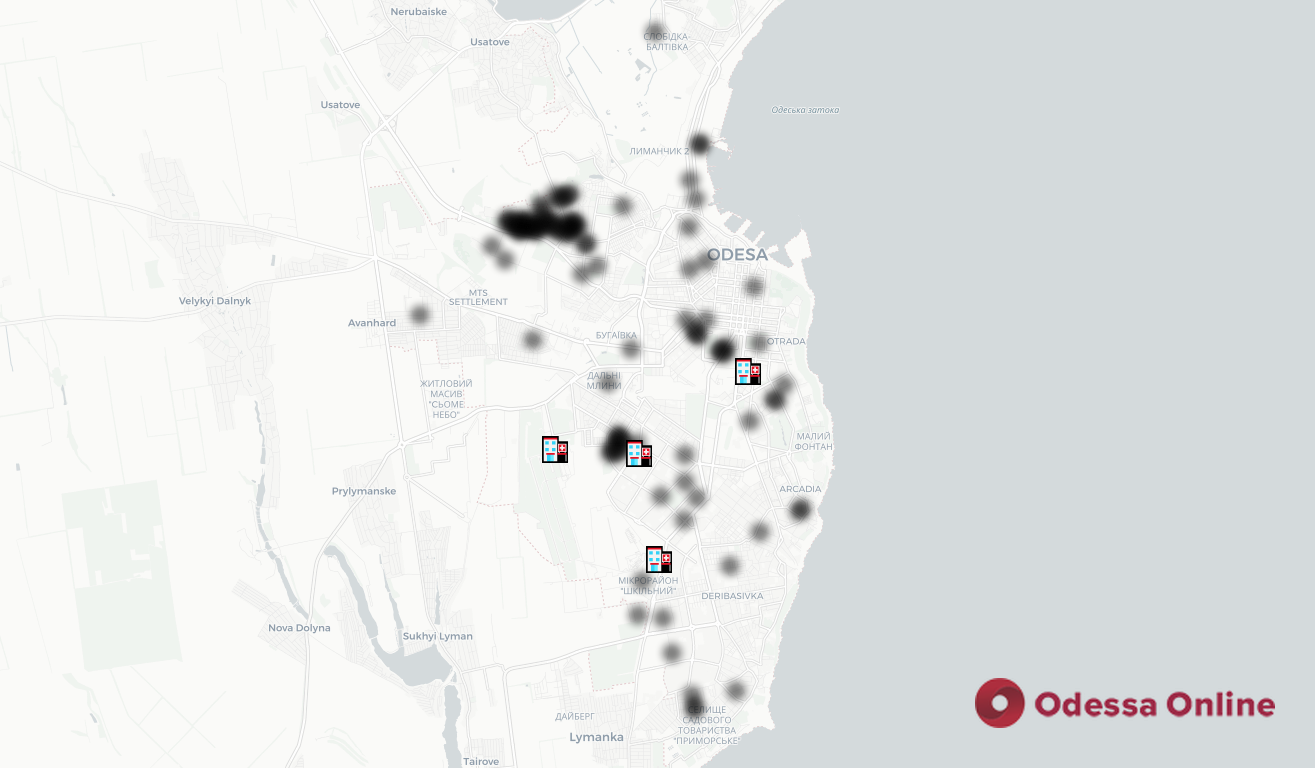Click the Одеська затока bay label
1315x768 pixels.
click(806, 110)
